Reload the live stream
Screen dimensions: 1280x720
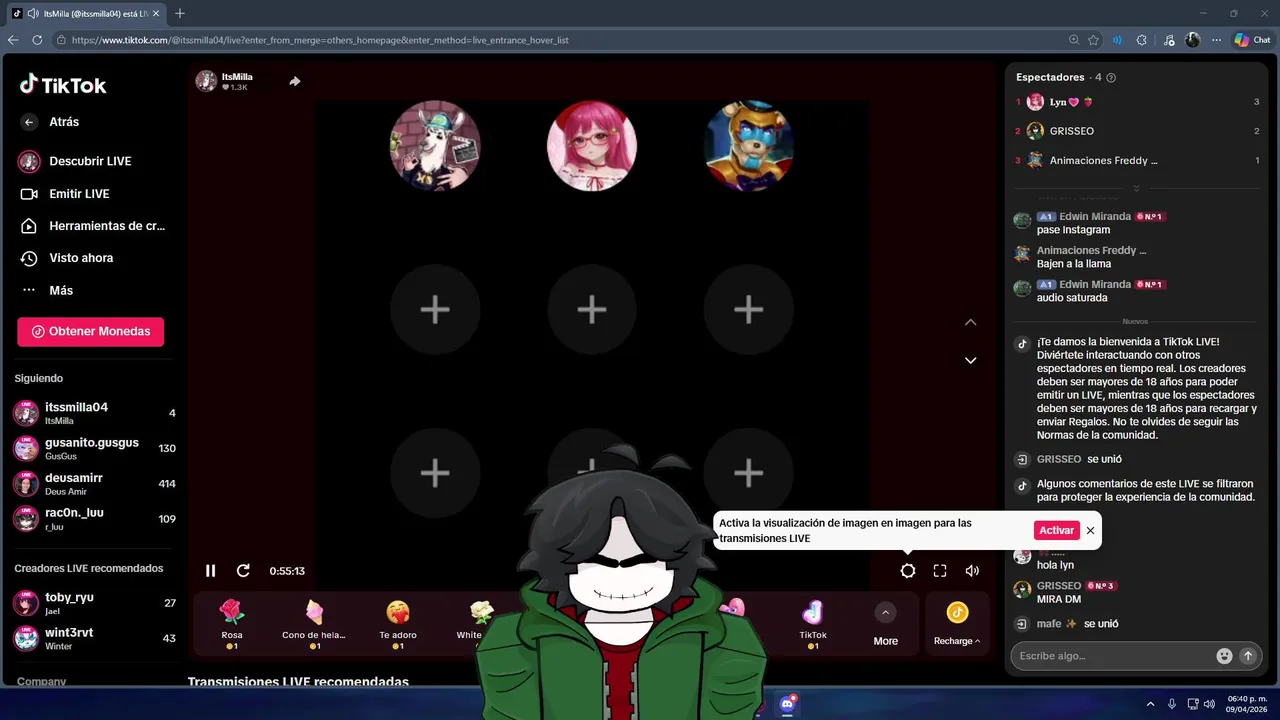click(x=243, y=570)
